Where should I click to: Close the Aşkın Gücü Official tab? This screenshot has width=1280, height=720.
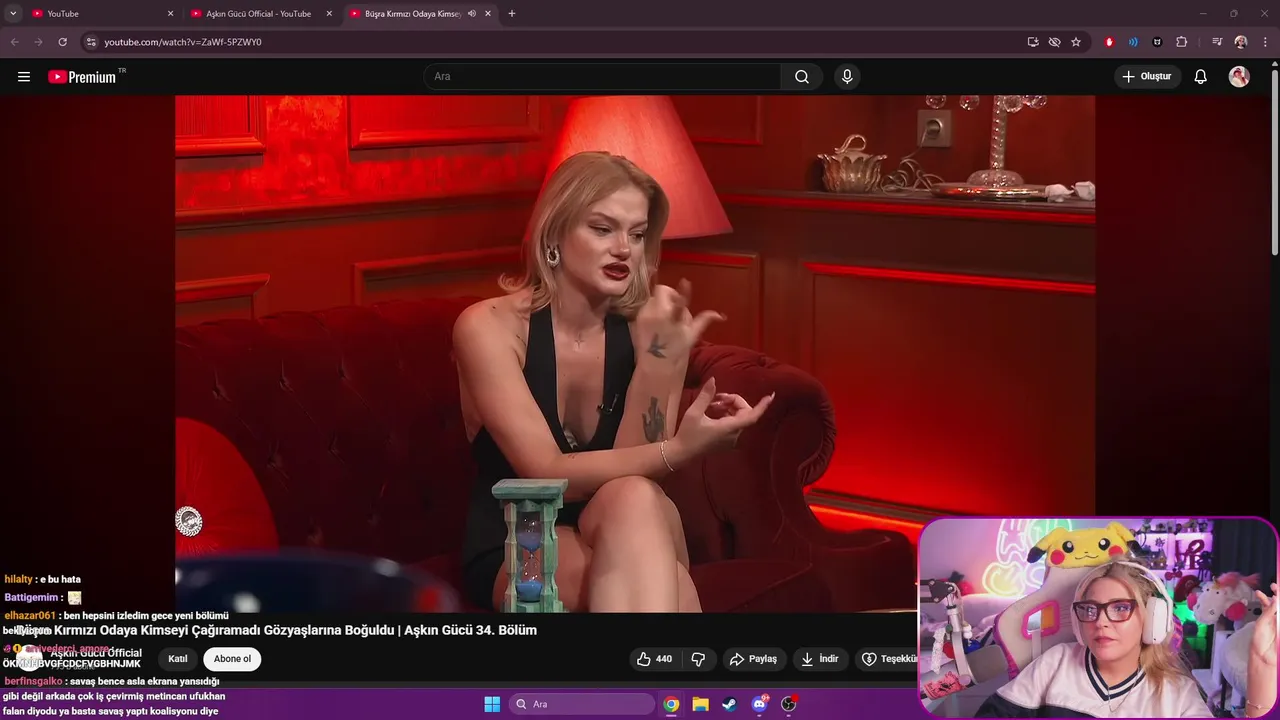click(329, 14)
